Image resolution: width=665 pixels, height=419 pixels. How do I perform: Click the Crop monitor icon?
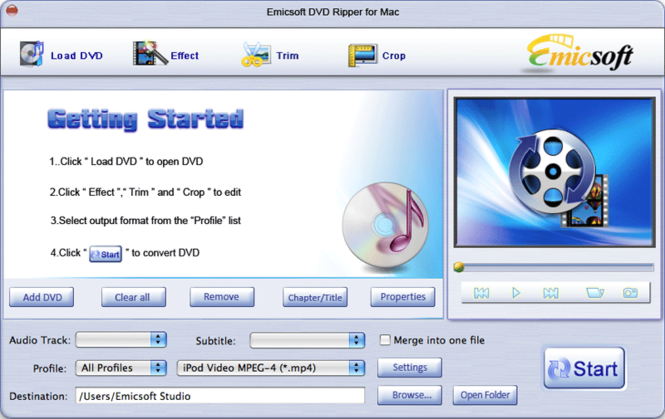click(363, 56)
